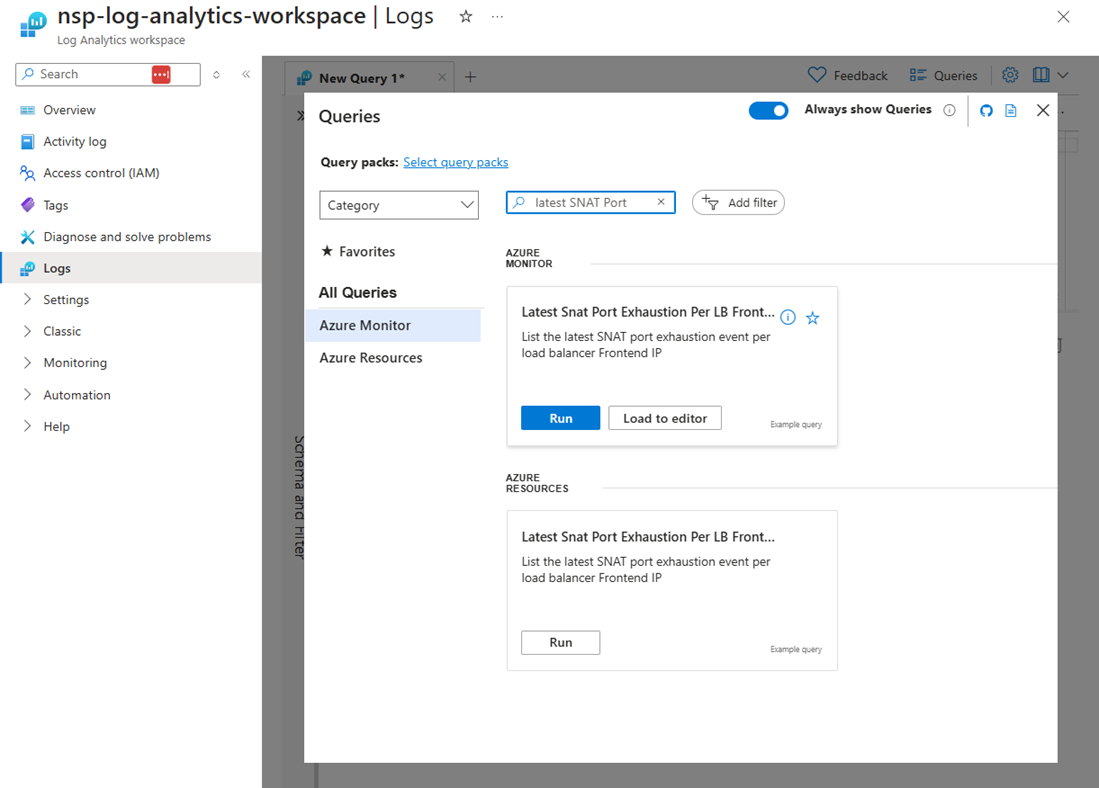Disable the Always show Queries toggle
The width and height of the screenshot is (1099, 788).
pos(768,110)
